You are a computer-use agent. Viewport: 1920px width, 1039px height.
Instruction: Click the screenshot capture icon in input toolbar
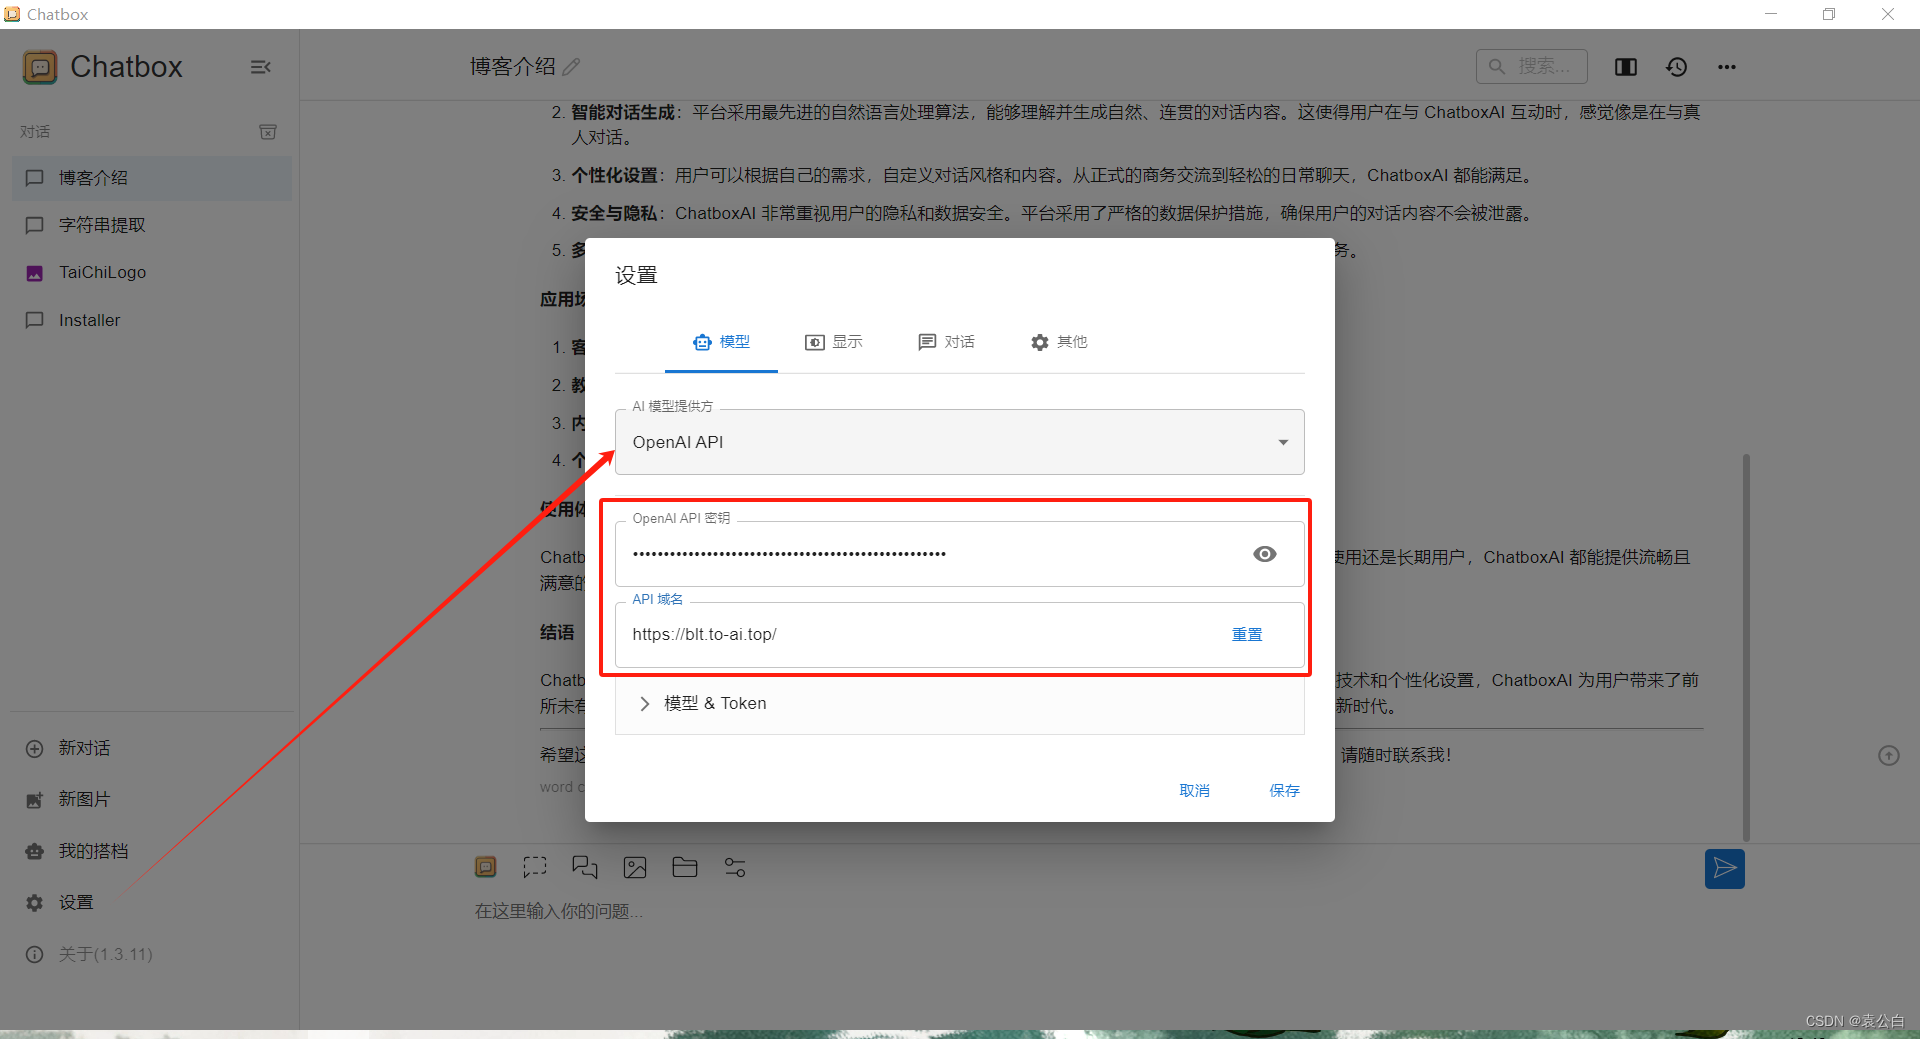pos(535,867)
